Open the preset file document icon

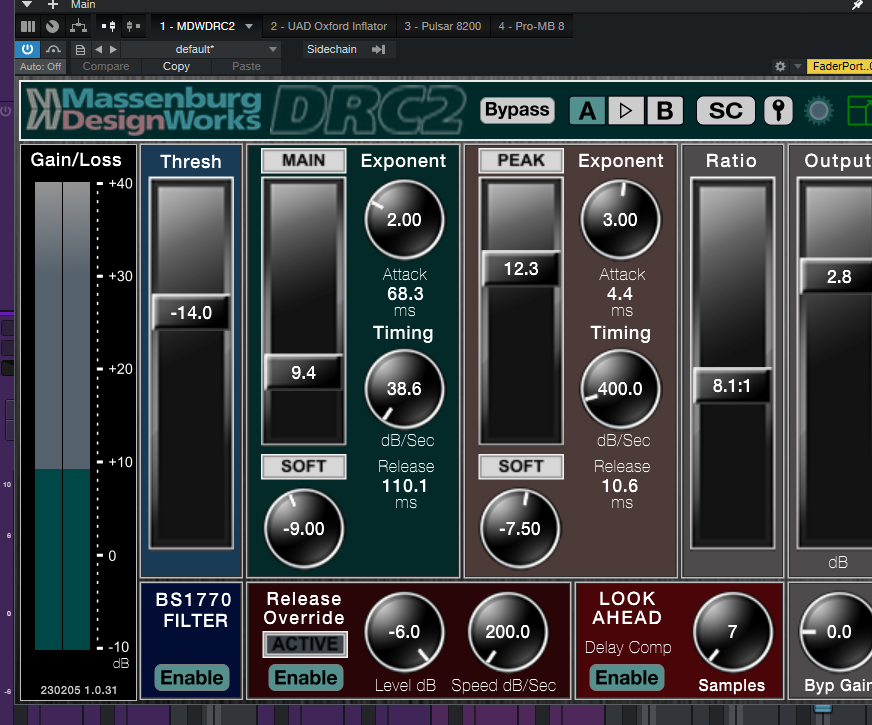tap(80, 49)
